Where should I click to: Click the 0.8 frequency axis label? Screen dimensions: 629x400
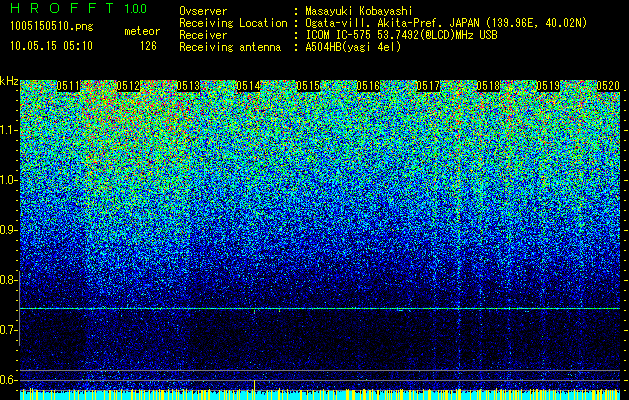(x=9, y=280)
